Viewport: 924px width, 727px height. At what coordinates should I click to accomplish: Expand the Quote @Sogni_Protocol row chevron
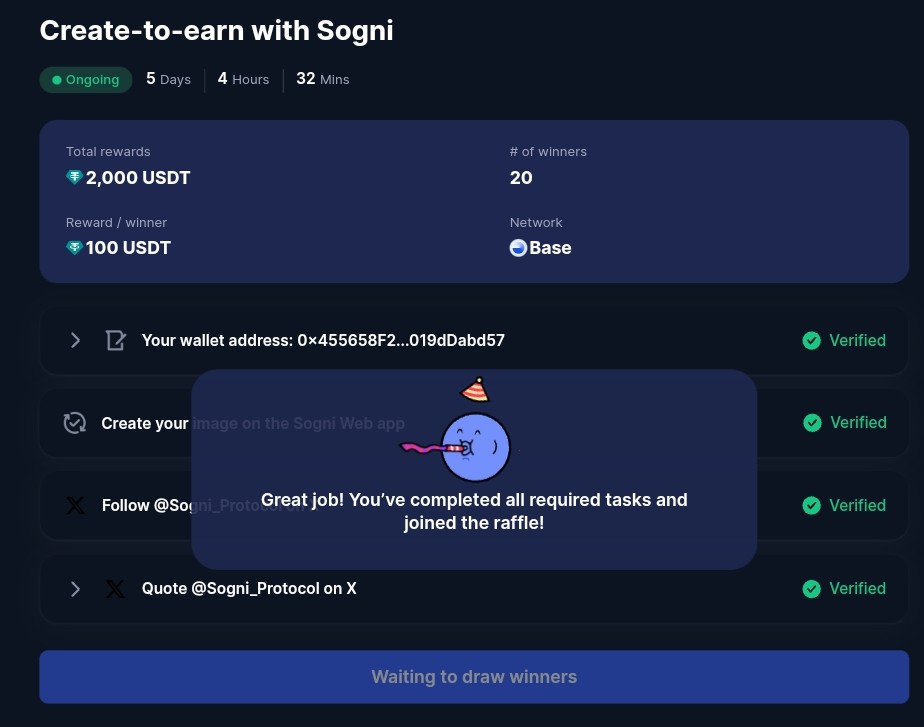(x=75, y=589)
